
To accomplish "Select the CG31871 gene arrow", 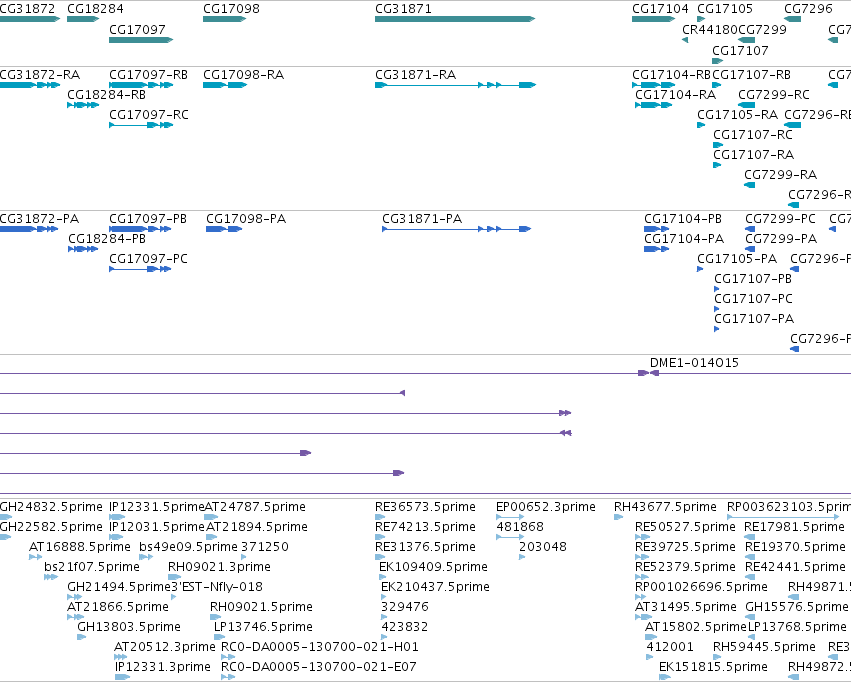I will click(455, 19).
